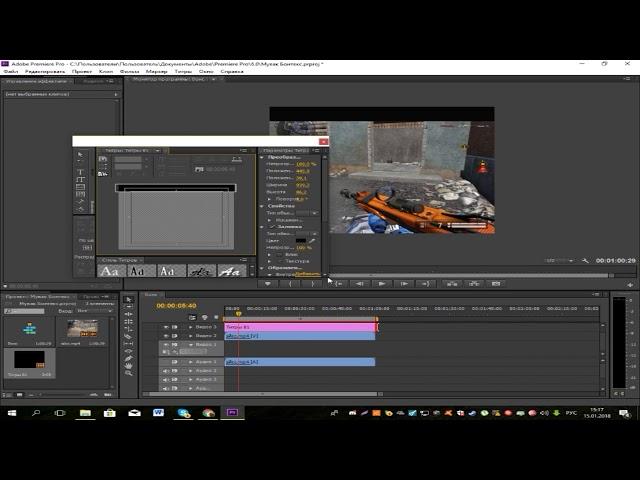Click the Extract button in the program monitor
The image size is (640, 480).
(x=473, y=284)
